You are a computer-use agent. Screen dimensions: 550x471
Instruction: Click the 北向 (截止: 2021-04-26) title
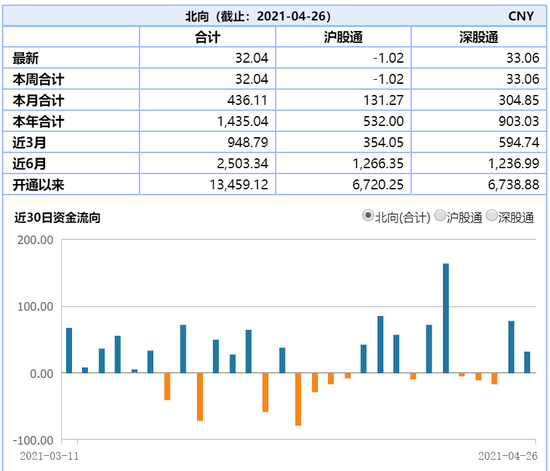point(258,16)
